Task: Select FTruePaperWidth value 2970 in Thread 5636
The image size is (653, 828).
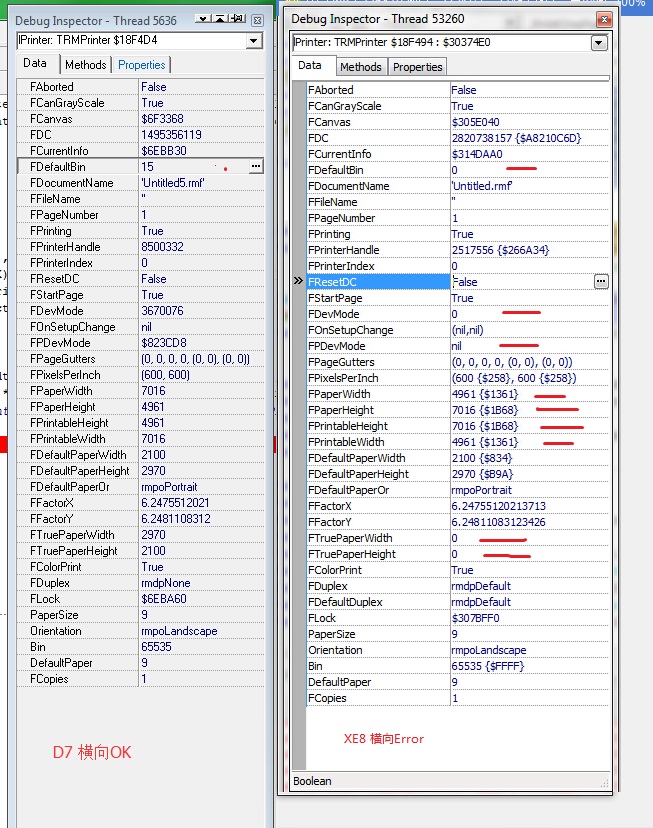Action: [153, 535]
